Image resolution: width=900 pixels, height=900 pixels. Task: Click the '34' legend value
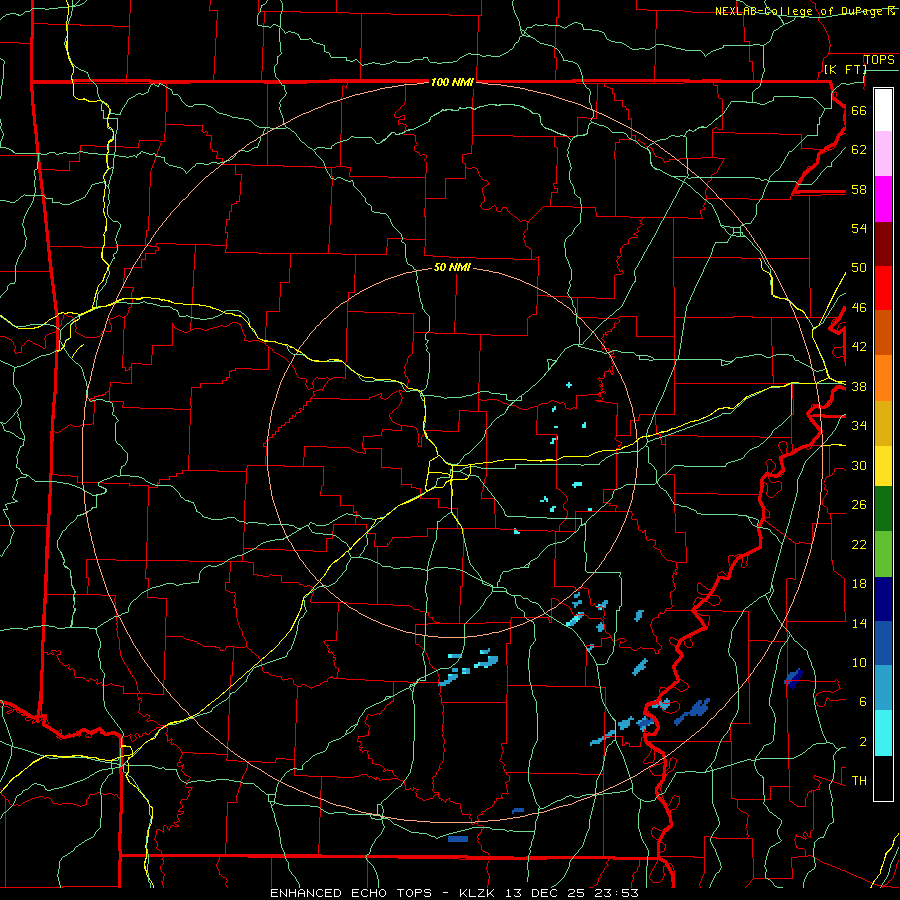pyautogui.click(x=859, y=426)
